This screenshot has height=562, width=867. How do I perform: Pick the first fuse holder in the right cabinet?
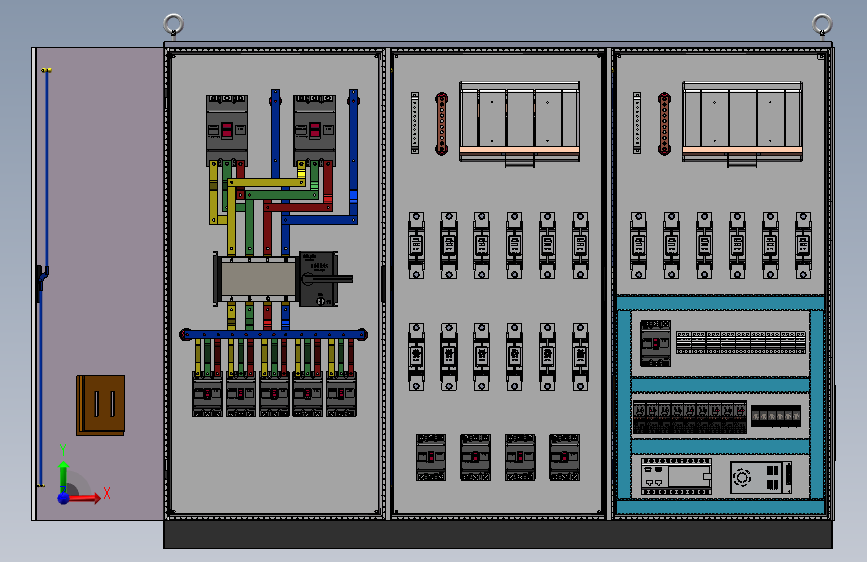pos(639,245)
